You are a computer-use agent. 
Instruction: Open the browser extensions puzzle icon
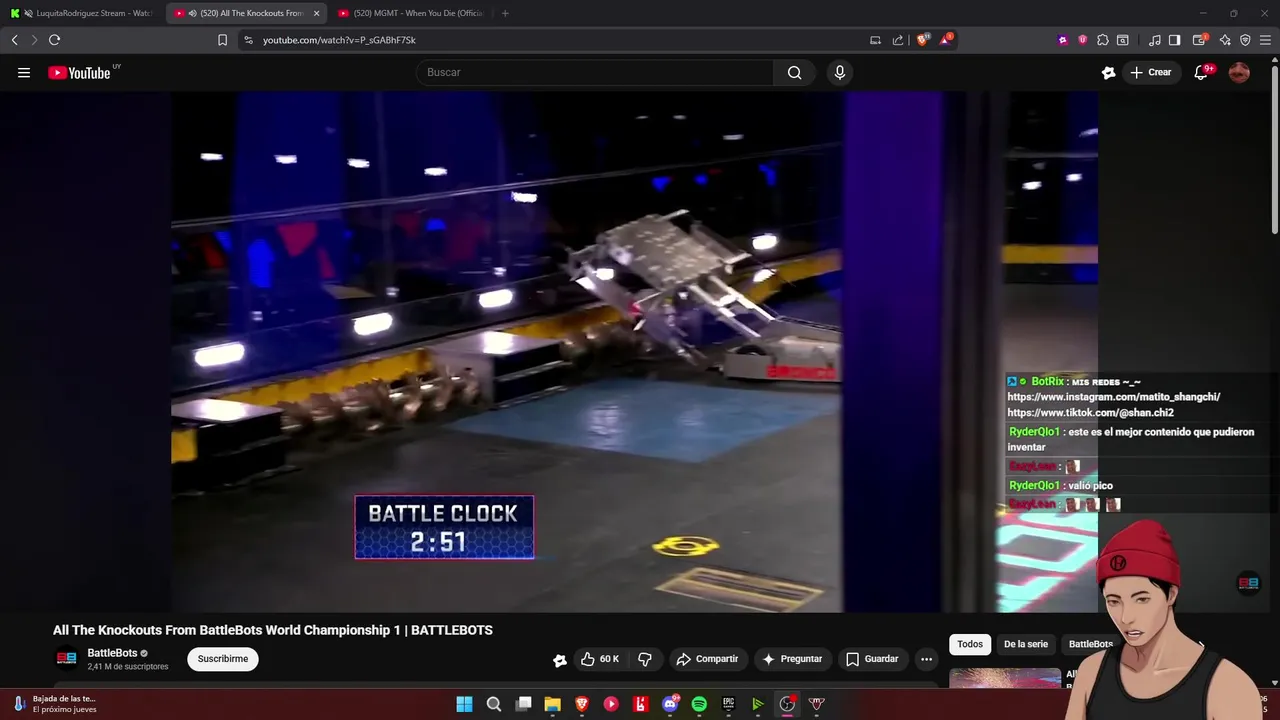pos(1102,40)
